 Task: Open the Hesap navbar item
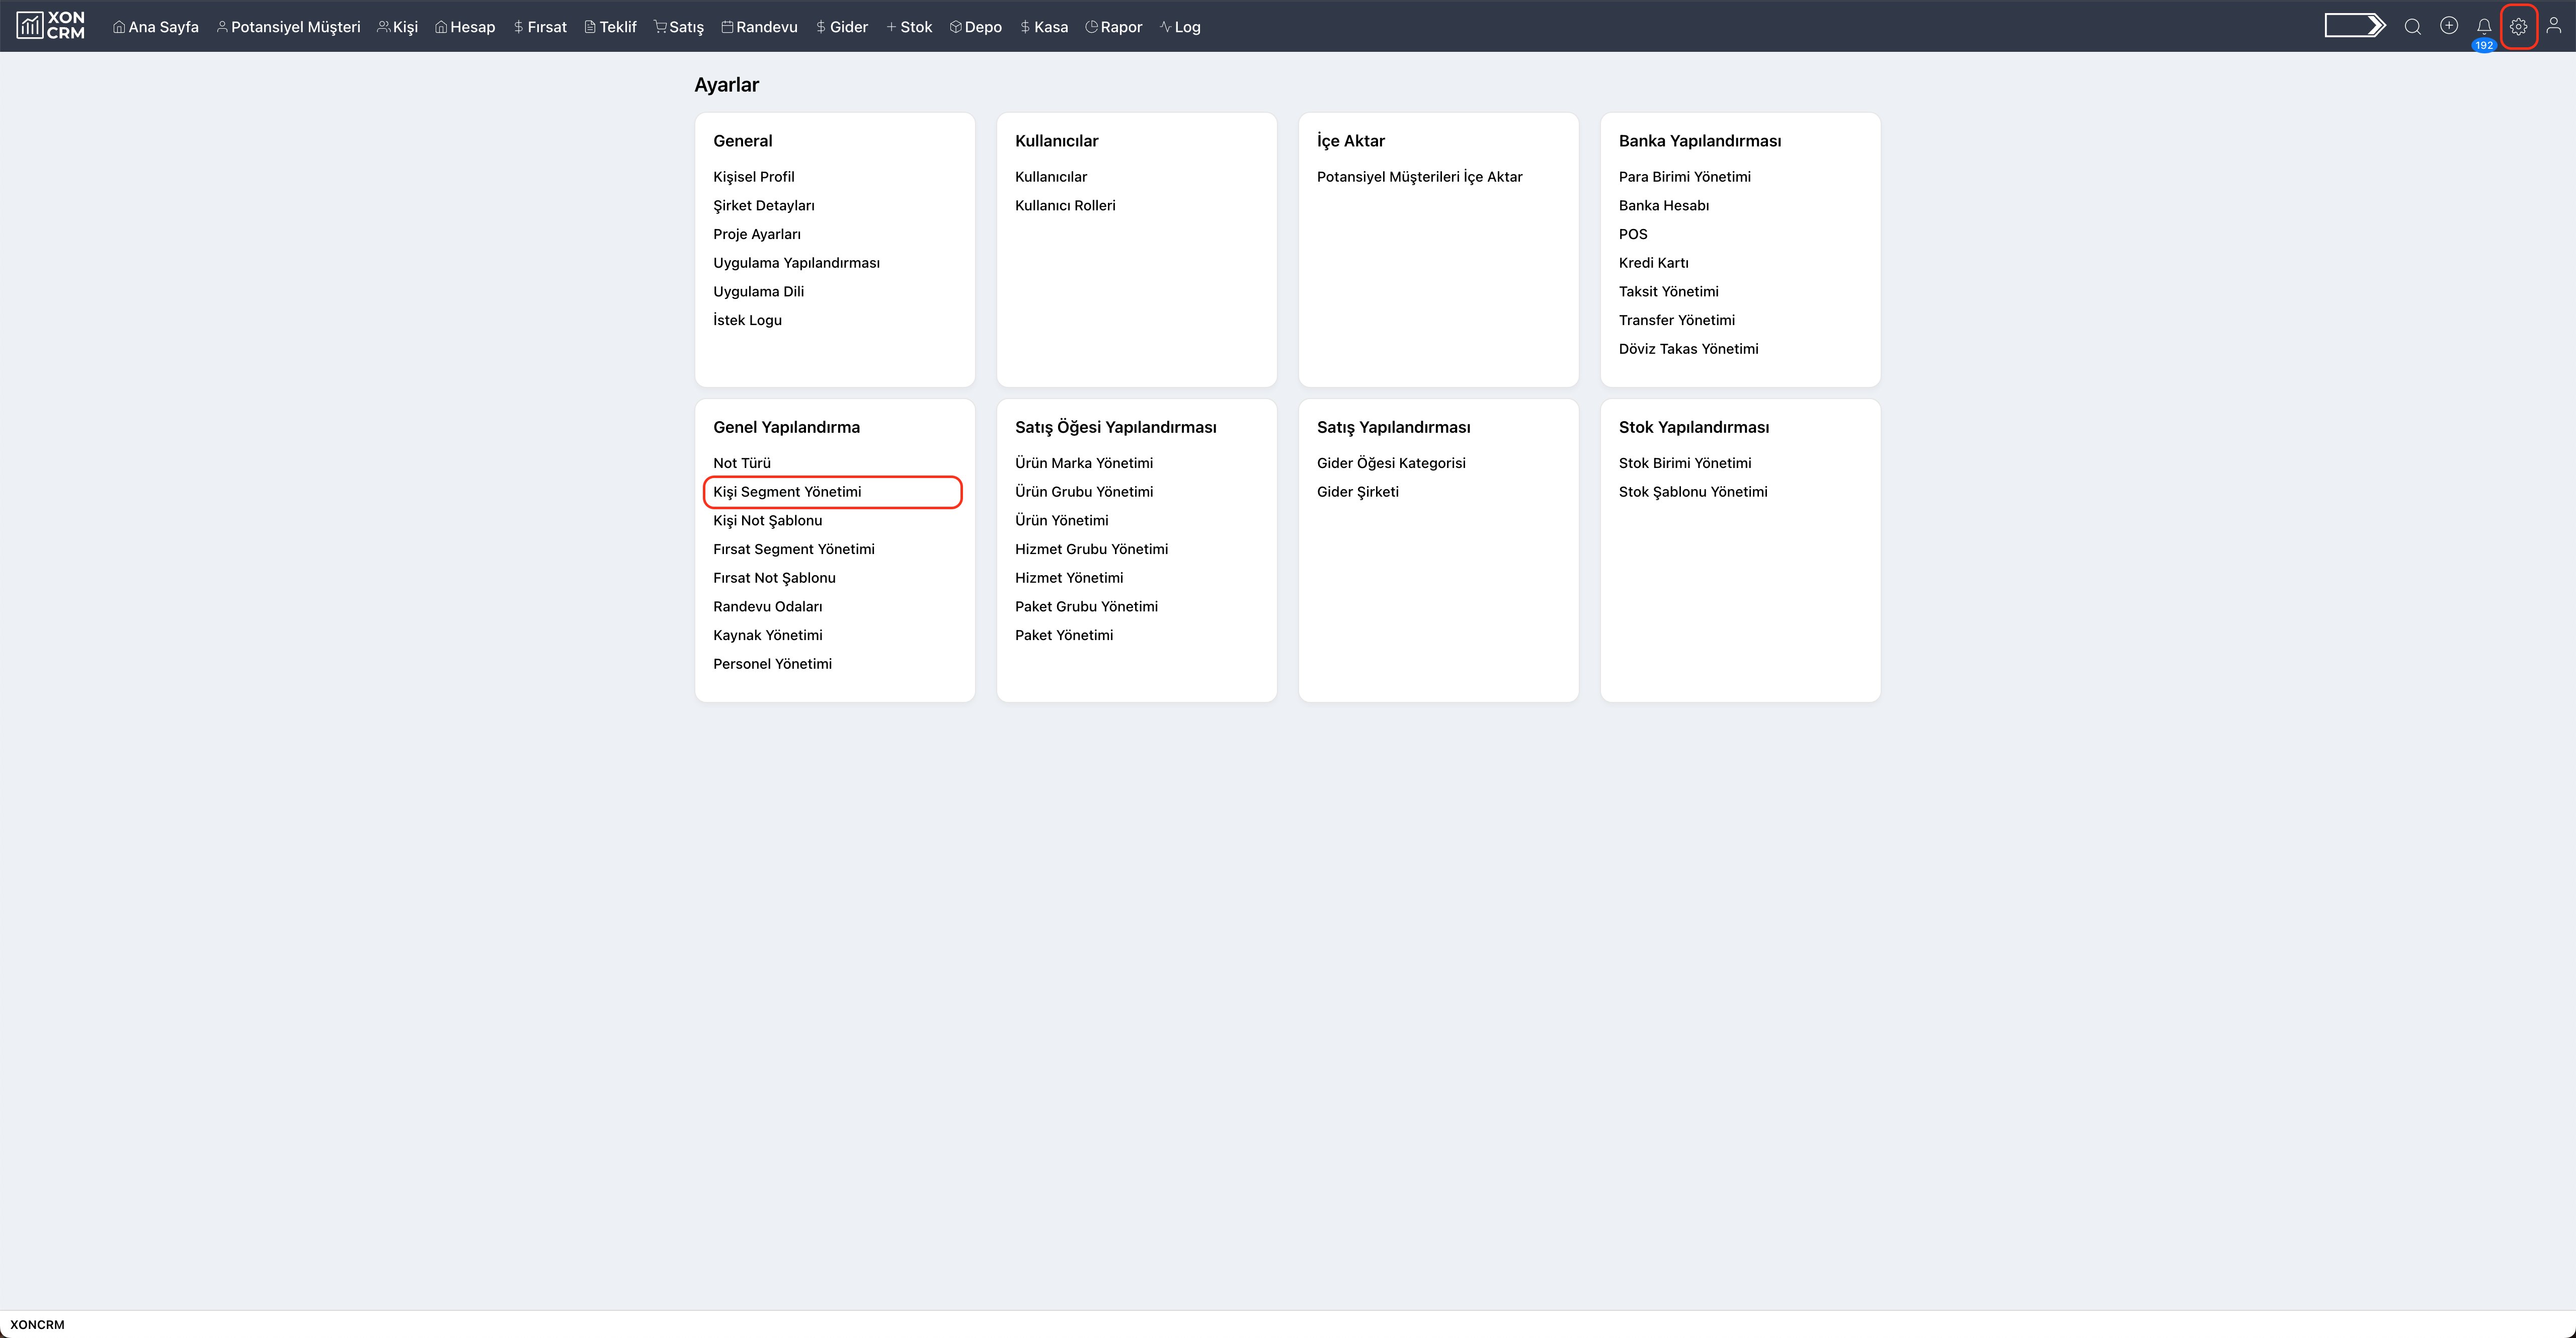click(x=465, y=27)
